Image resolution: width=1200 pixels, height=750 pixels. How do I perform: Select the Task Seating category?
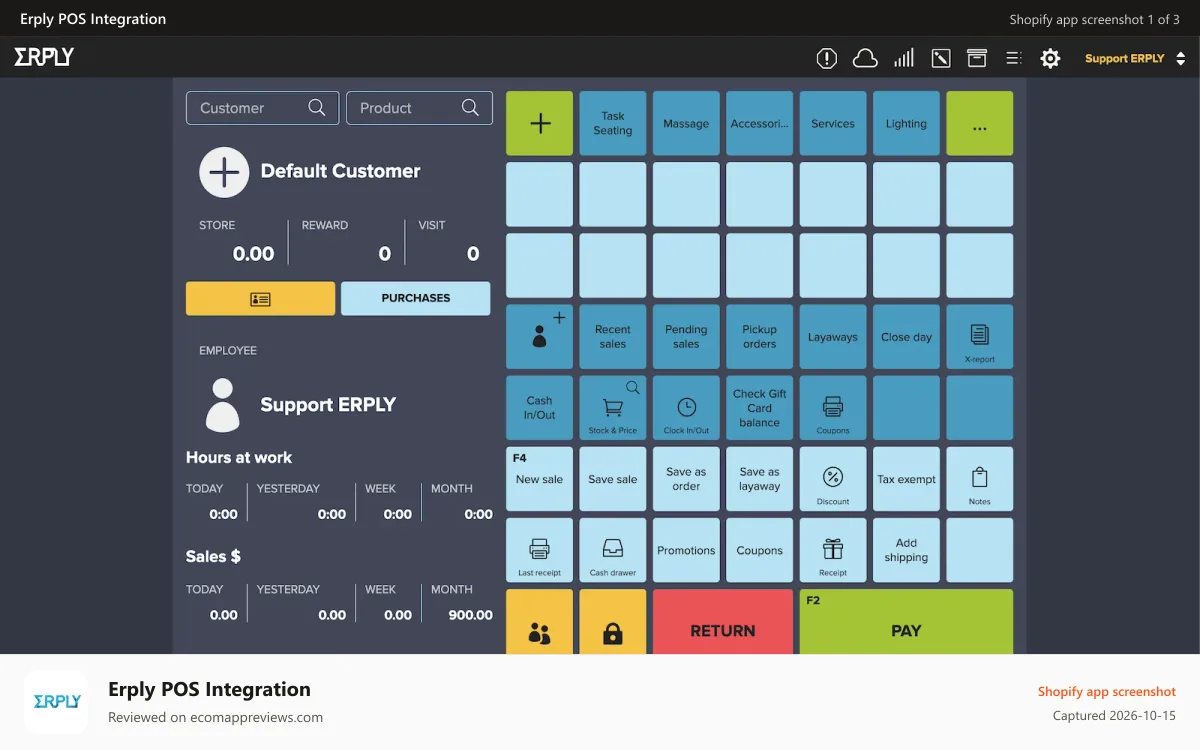pos(613,124)
